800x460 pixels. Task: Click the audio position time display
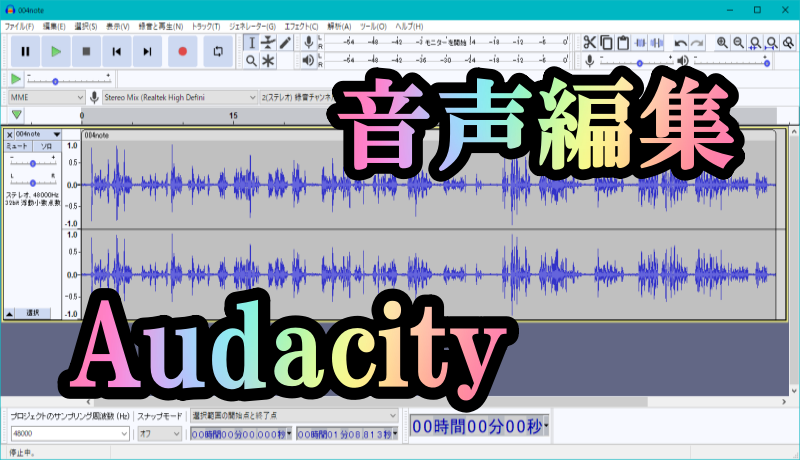click(479, 426)
